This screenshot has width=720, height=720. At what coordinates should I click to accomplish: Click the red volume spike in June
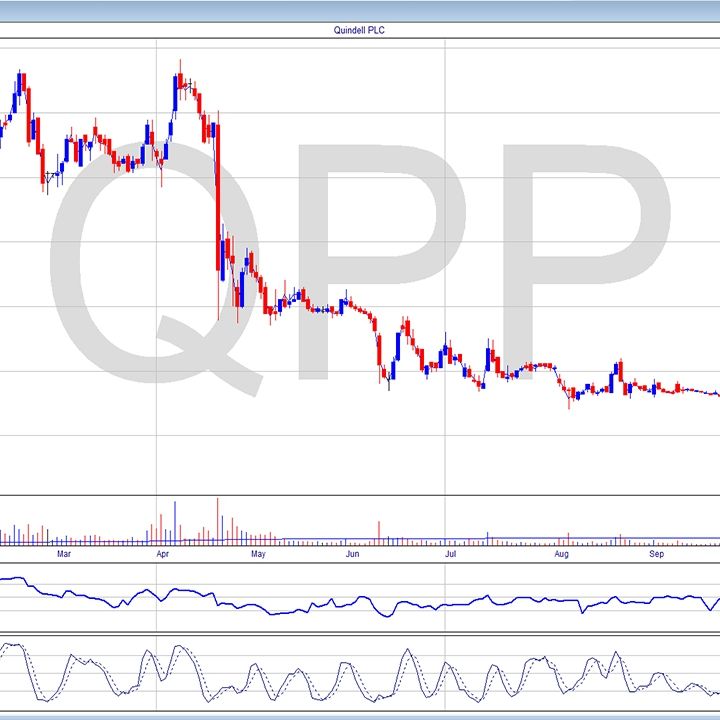coord(378,532)
